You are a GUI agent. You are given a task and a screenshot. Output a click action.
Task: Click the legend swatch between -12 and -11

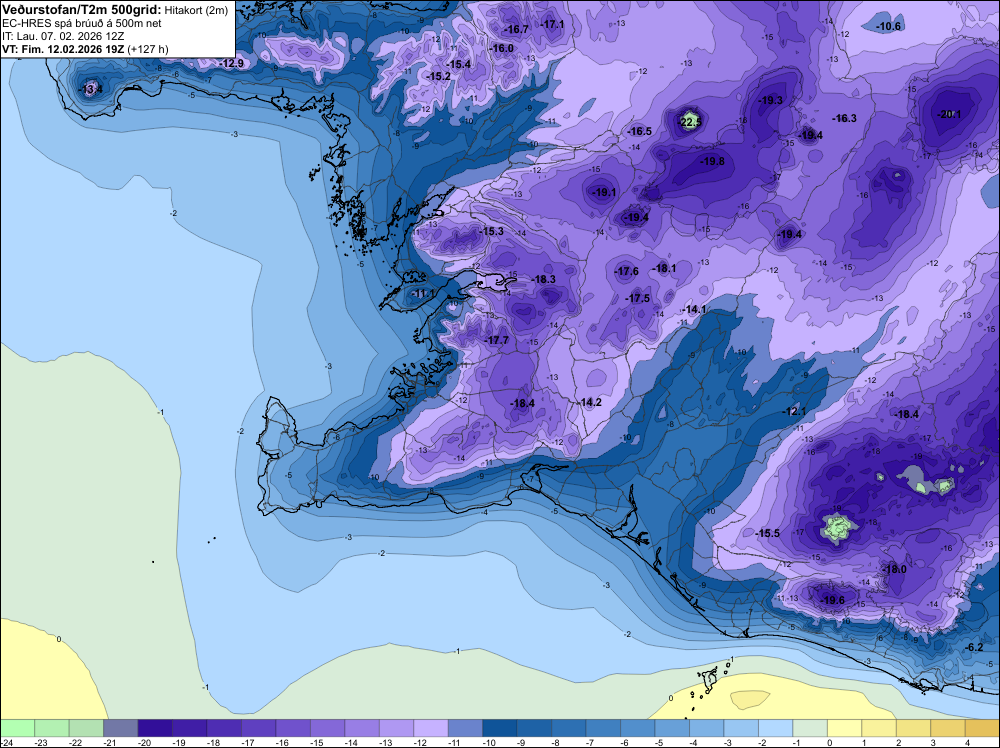(x=430, y=728)
